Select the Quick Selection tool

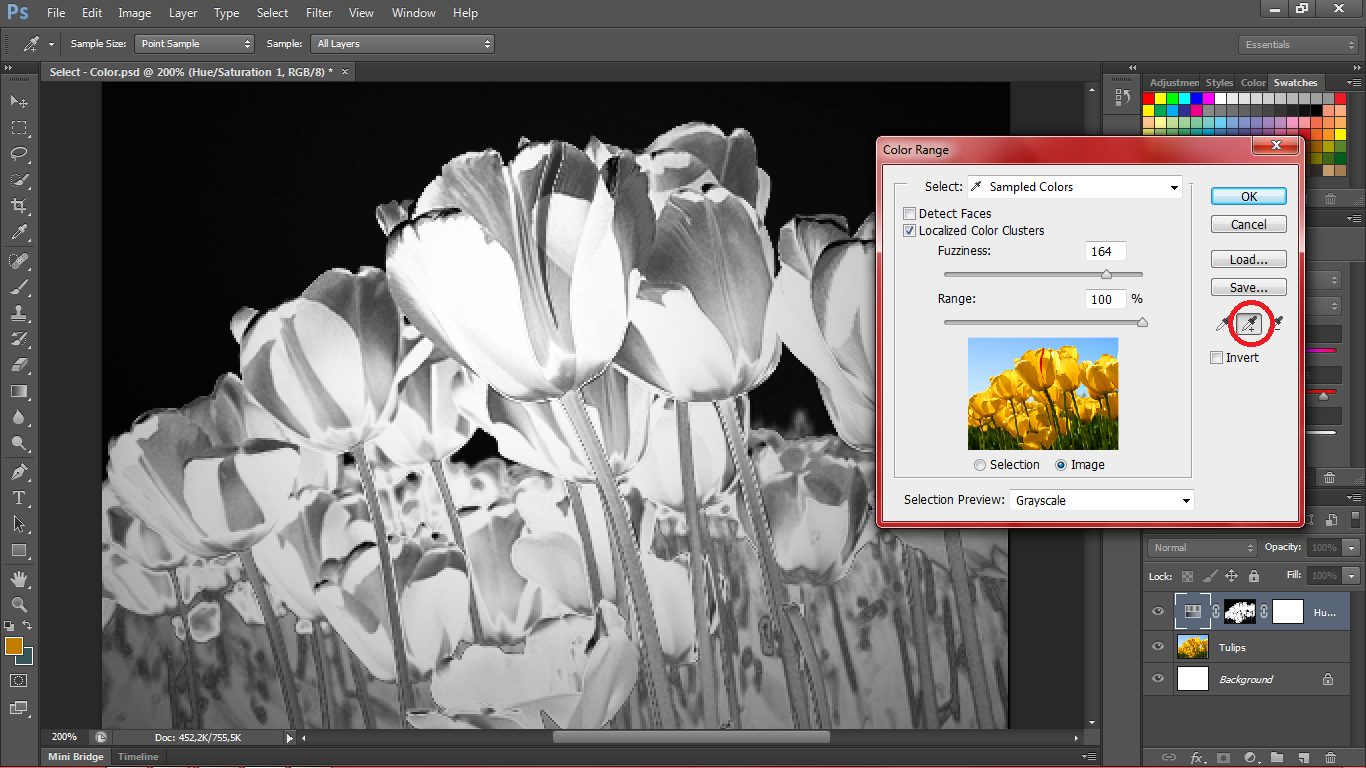click(x=19, y=180)
